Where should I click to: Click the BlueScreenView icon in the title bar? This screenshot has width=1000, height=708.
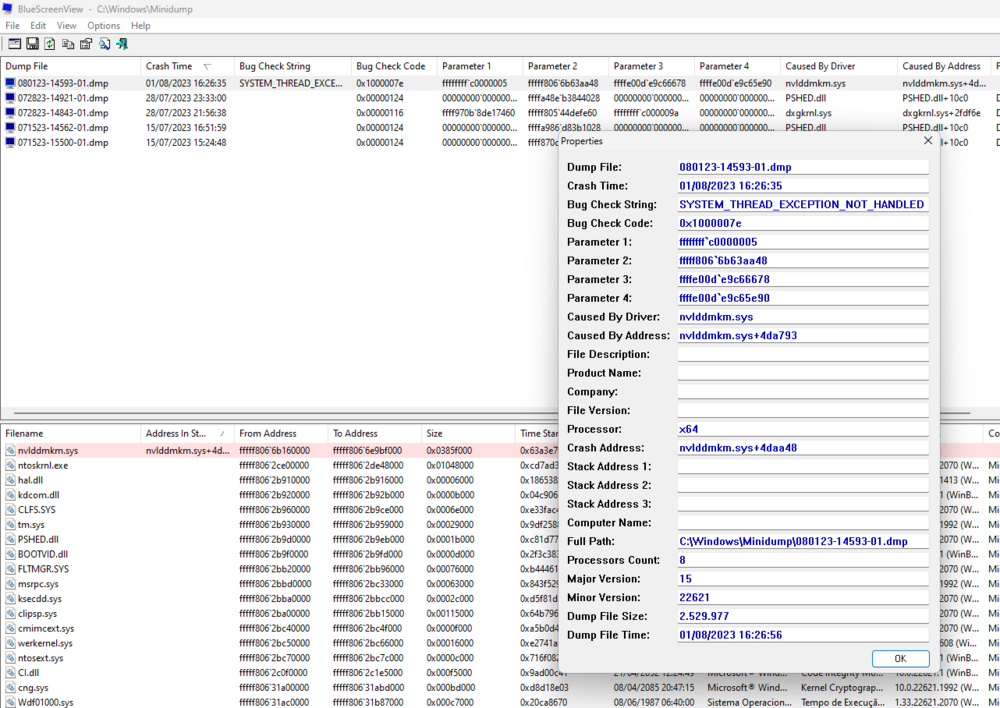click(x=9, y=8)
